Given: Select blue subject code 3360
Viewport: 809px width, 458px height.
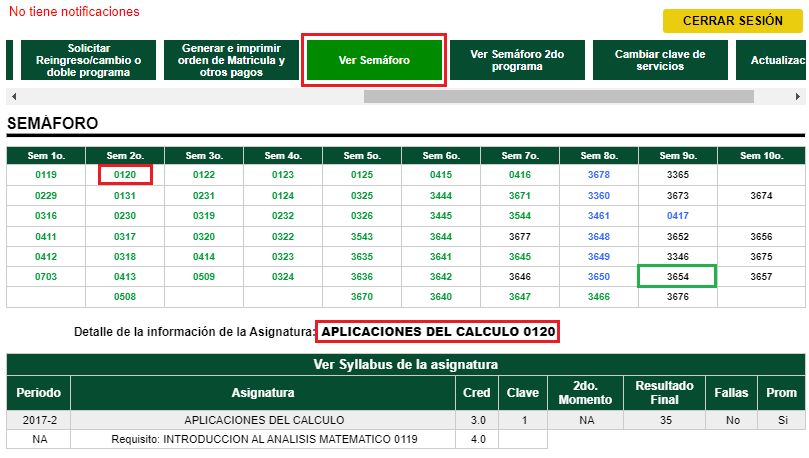Looking at the screenshot, I should click(598, 196).
